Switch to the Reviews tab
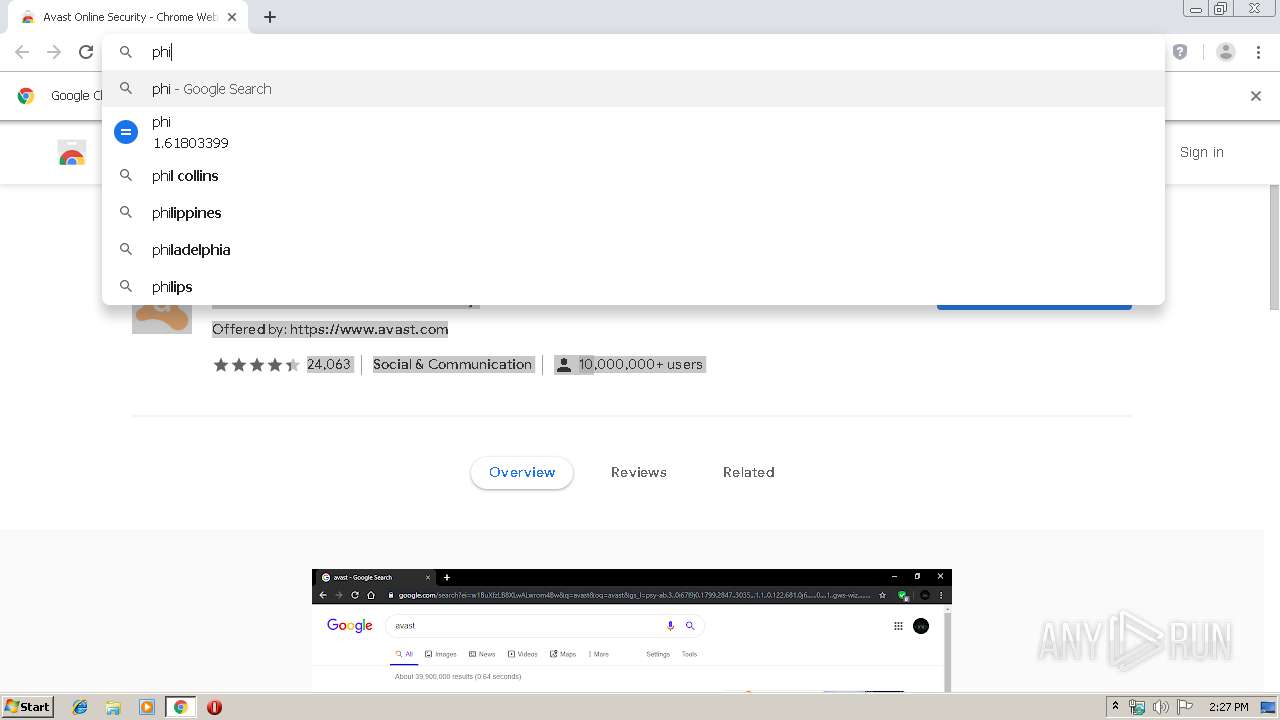1280x720 pixels. tap(639, 472)
